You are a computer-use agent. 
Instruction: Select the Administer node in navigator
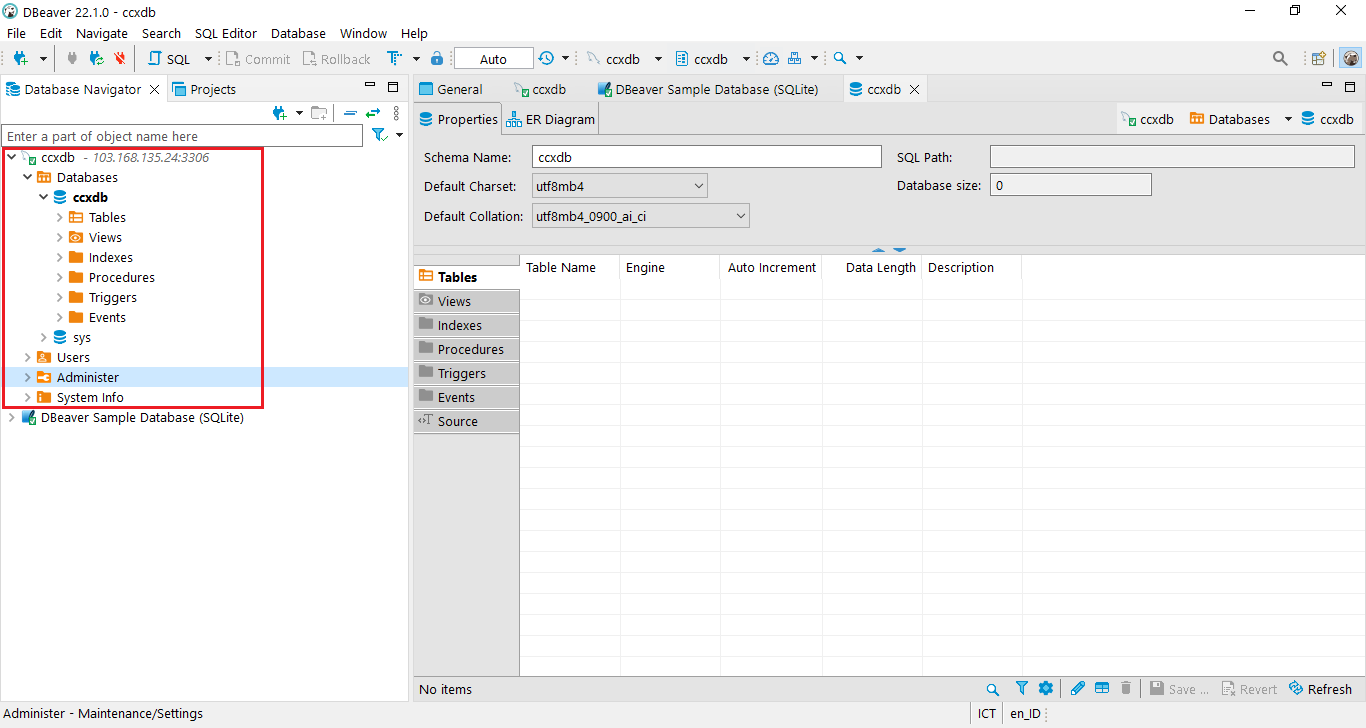(88, 377)
